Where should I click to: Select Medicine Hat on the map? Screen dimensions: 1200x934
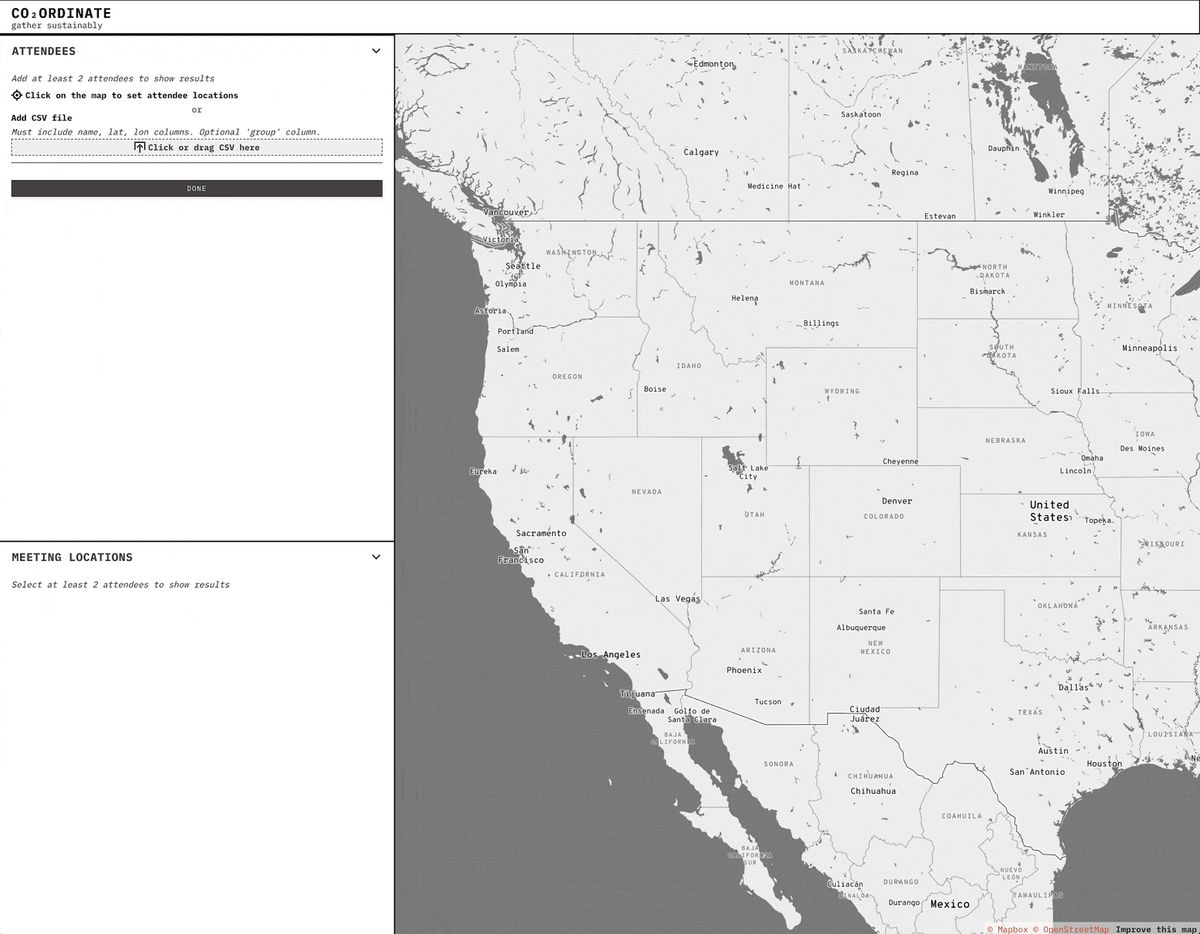[x=774, y=186]
